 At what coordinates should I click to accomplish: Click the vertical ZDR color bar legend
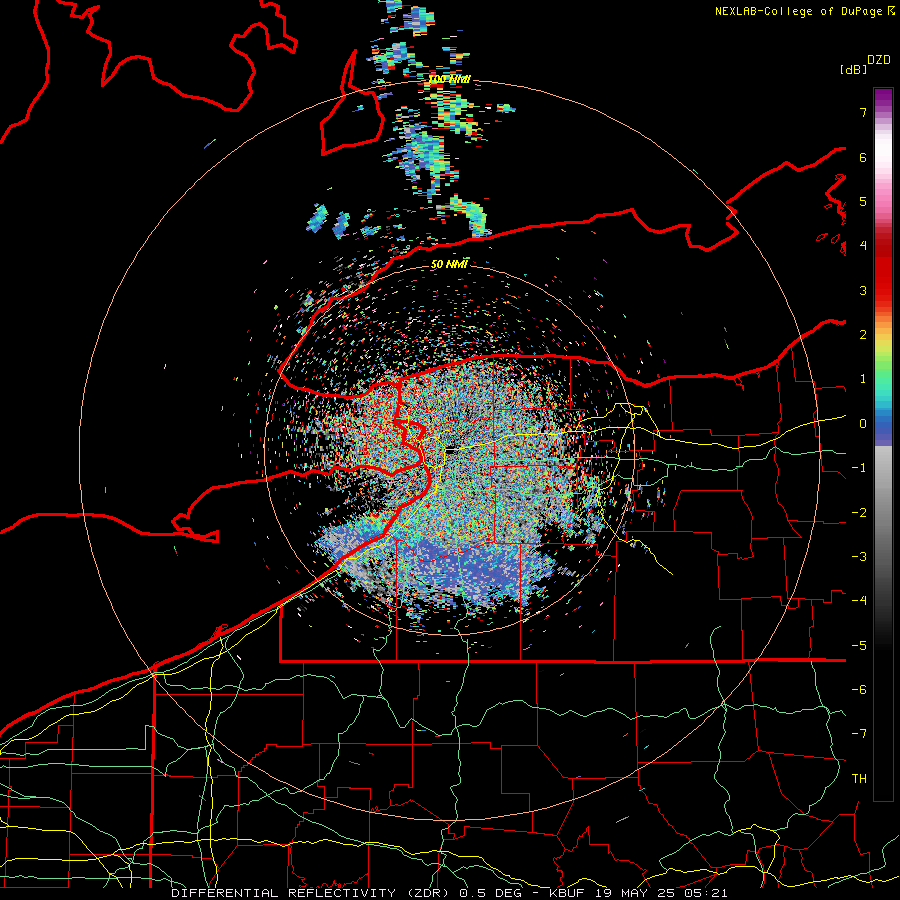[883, 444]
